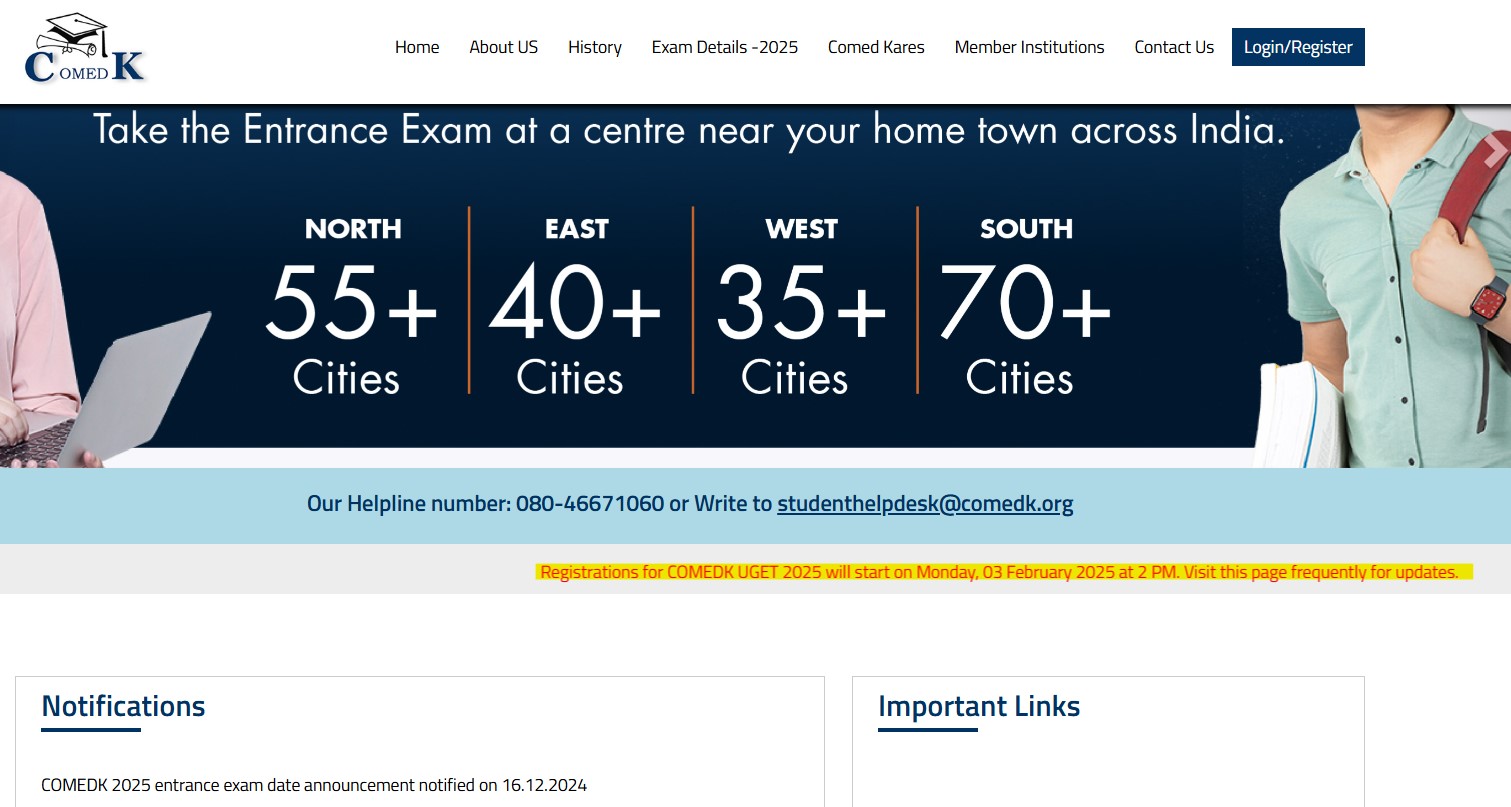The width and height of the screenshot is (1511, 807).
Task: Click the highlighted UGET 2025 registration notice
Action: (1004, 571)
